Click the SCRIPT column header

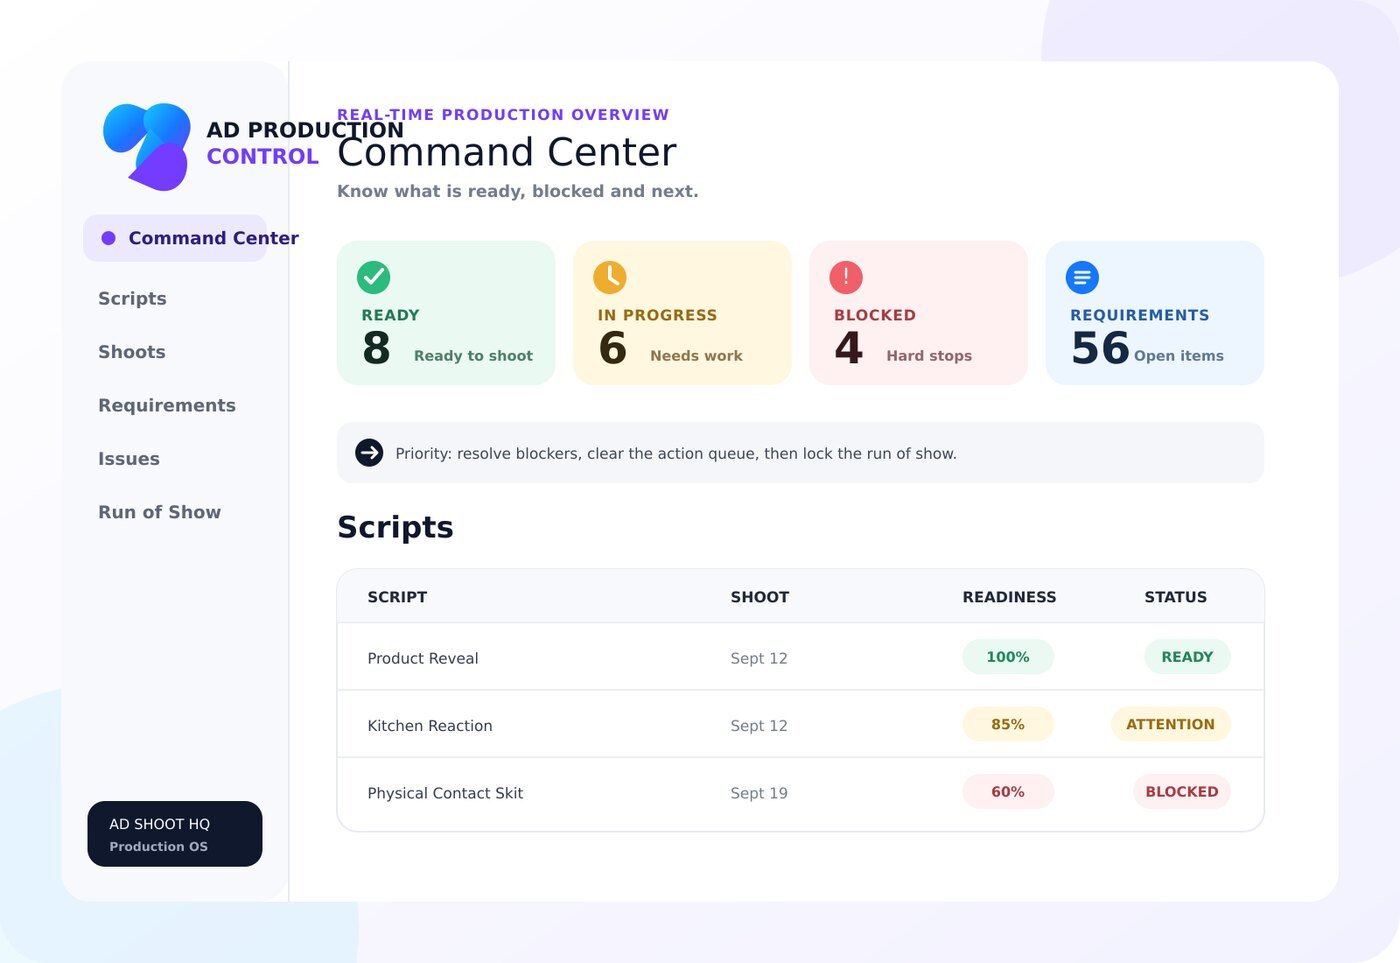click(397, 597)
